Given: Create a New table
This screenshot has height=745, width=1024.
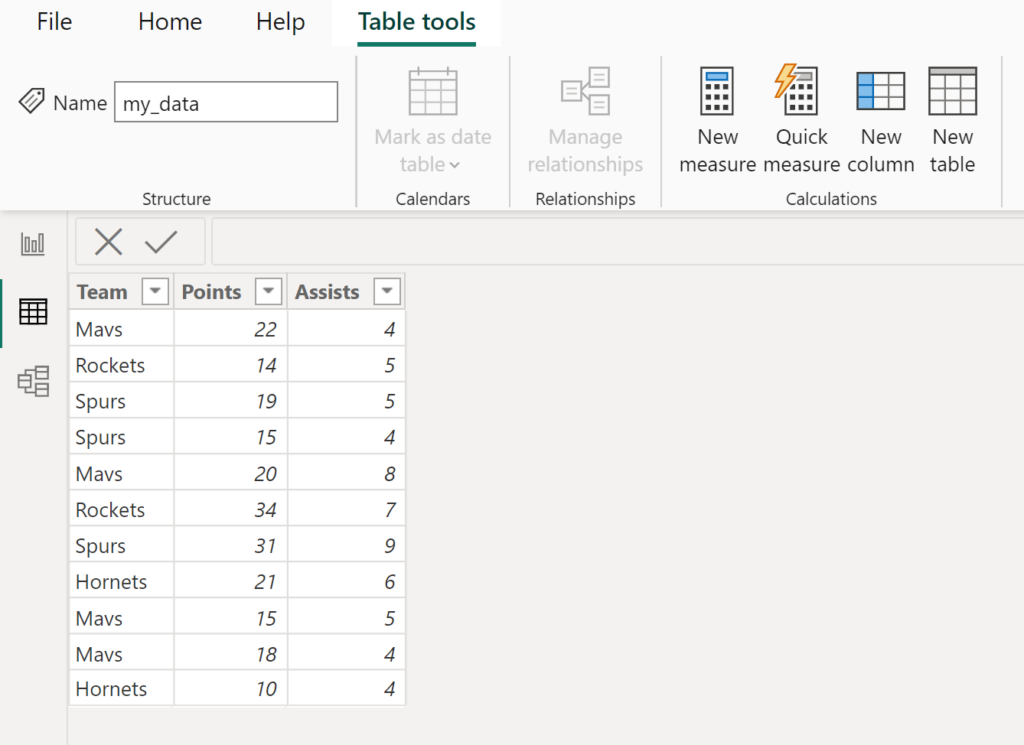Looking at the screenshot, I should pyautogui.click(x=951, y=118).
